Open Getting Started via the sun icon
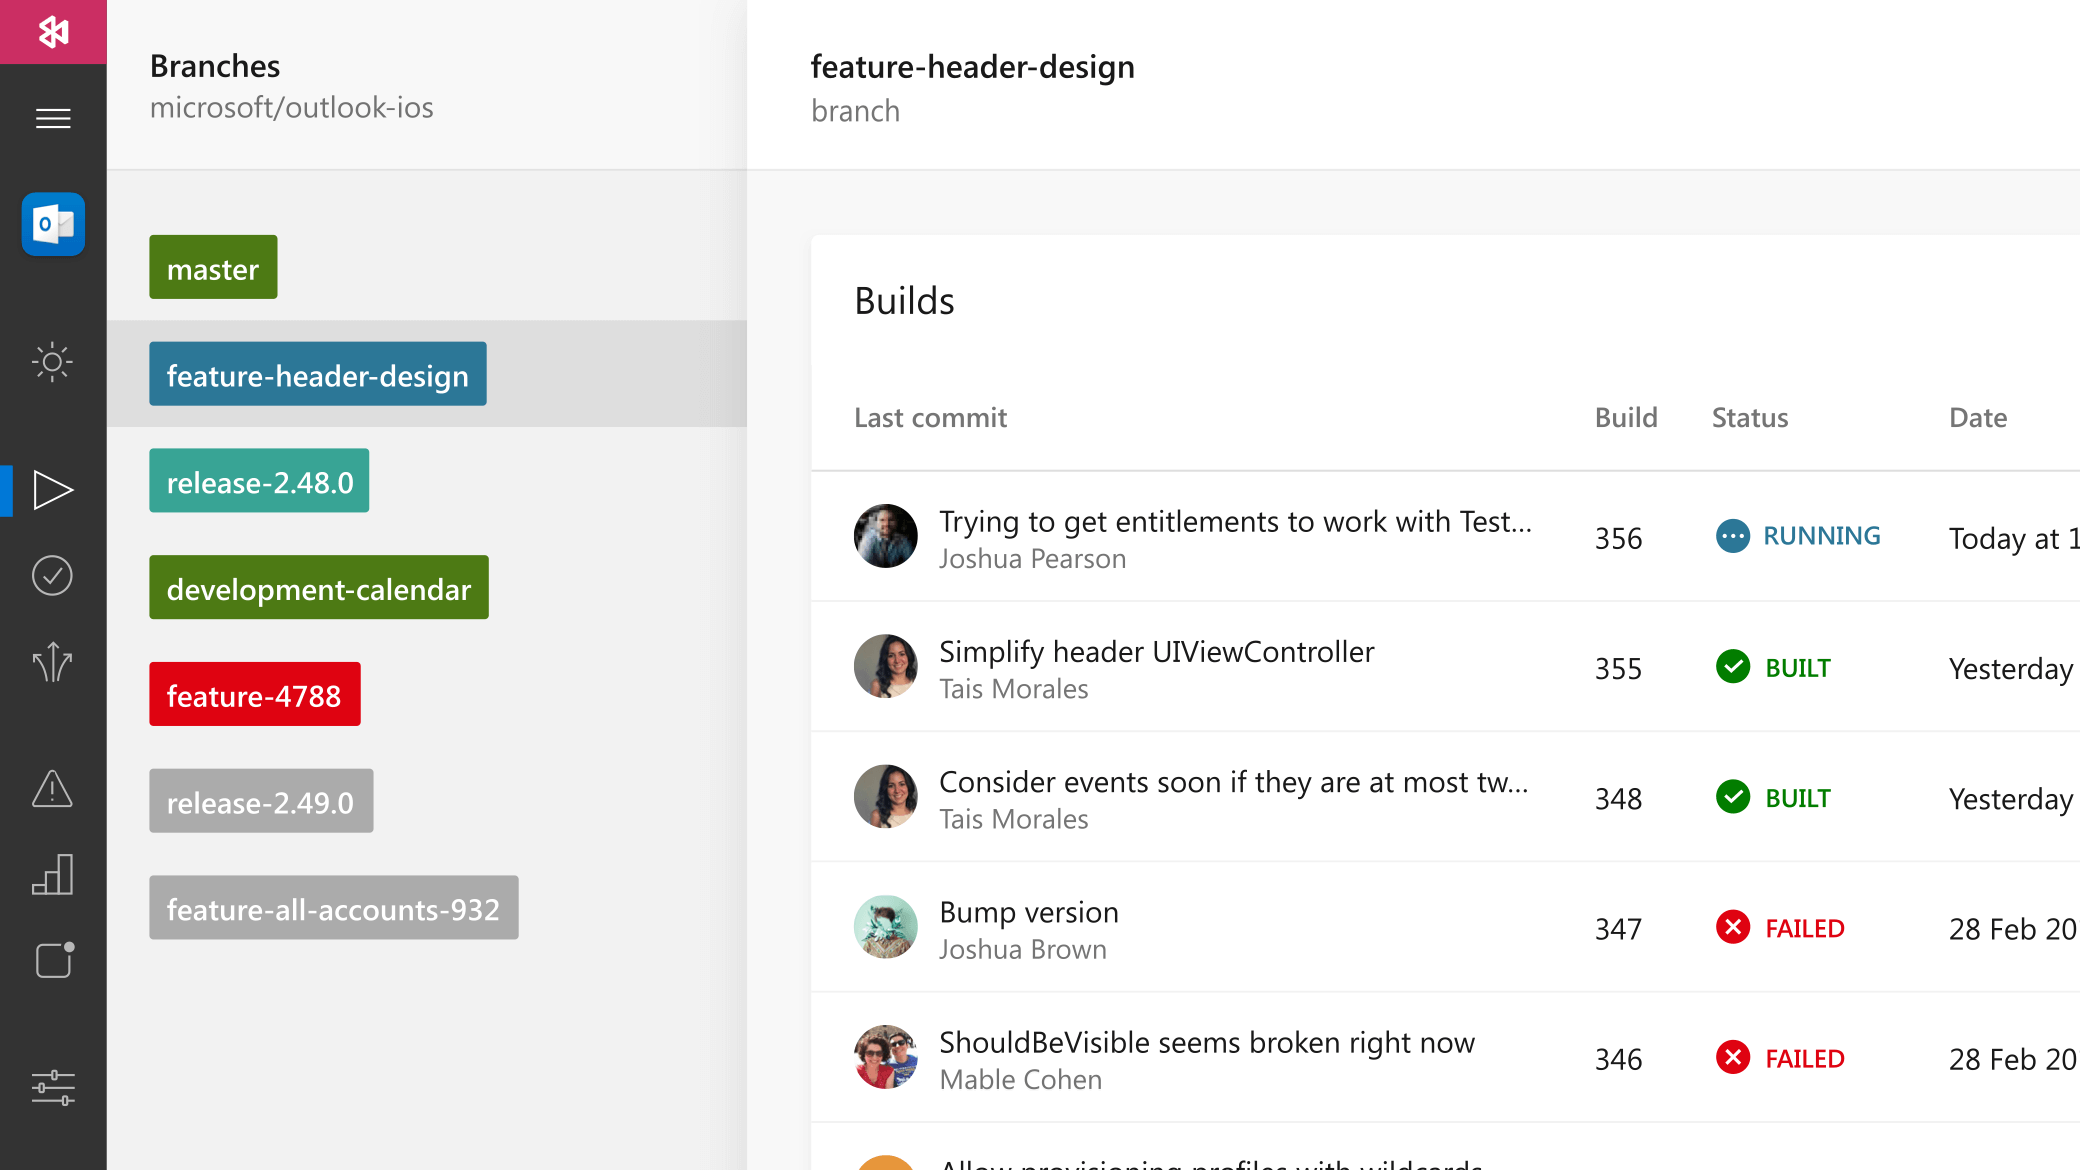The height and width of the screenshot is (1170, 2080). [52, 363]
